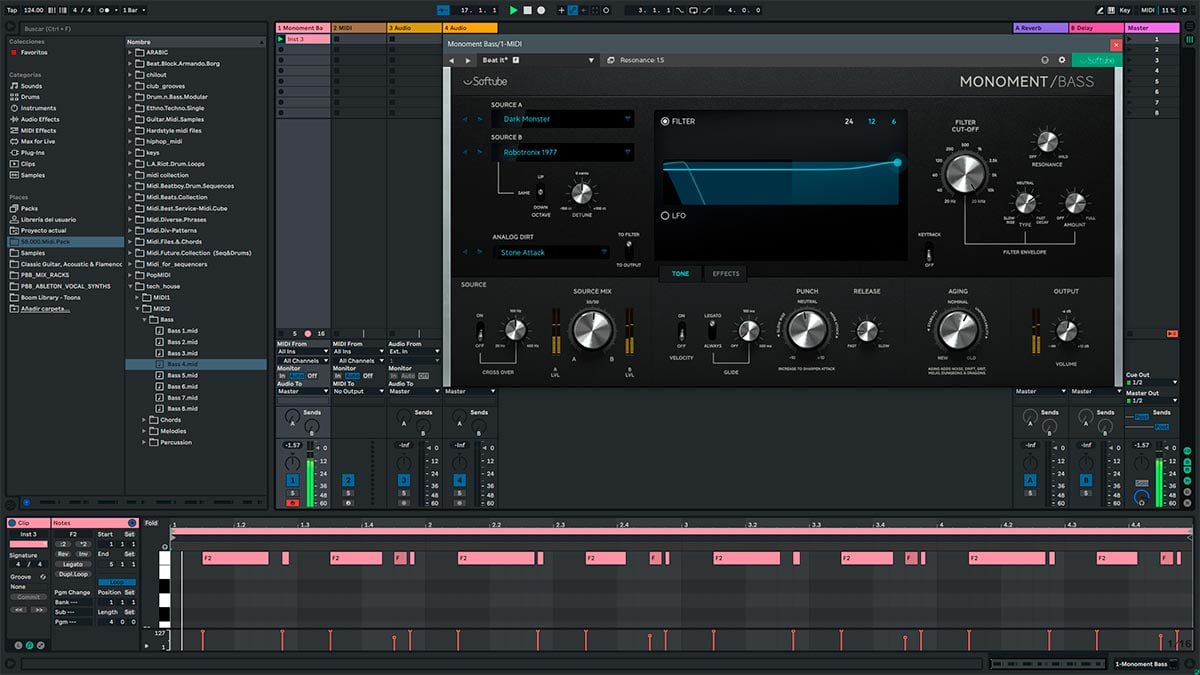Select the FILTER radio button
The image size is (1200, 675).
[665, 122]
